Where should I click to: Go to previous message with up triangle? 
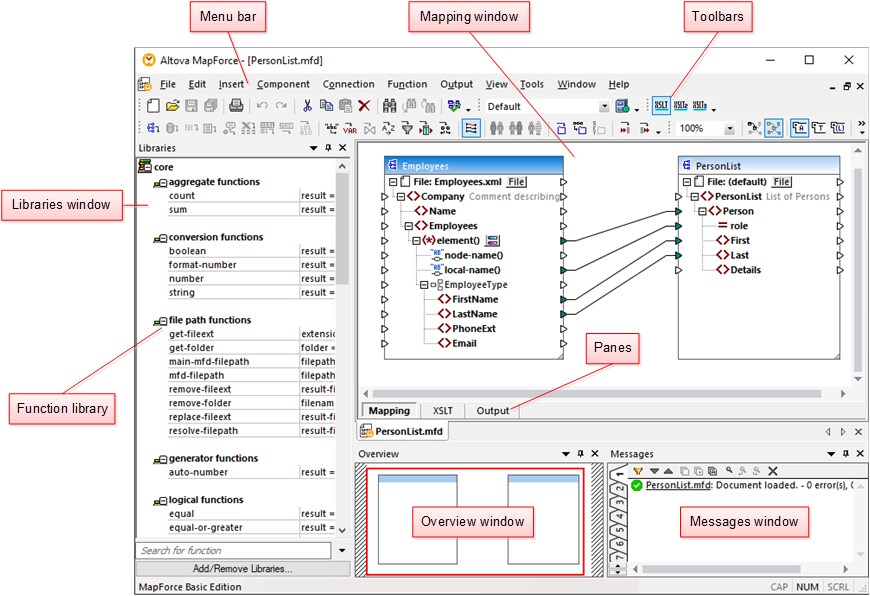(x=669, y=471)
